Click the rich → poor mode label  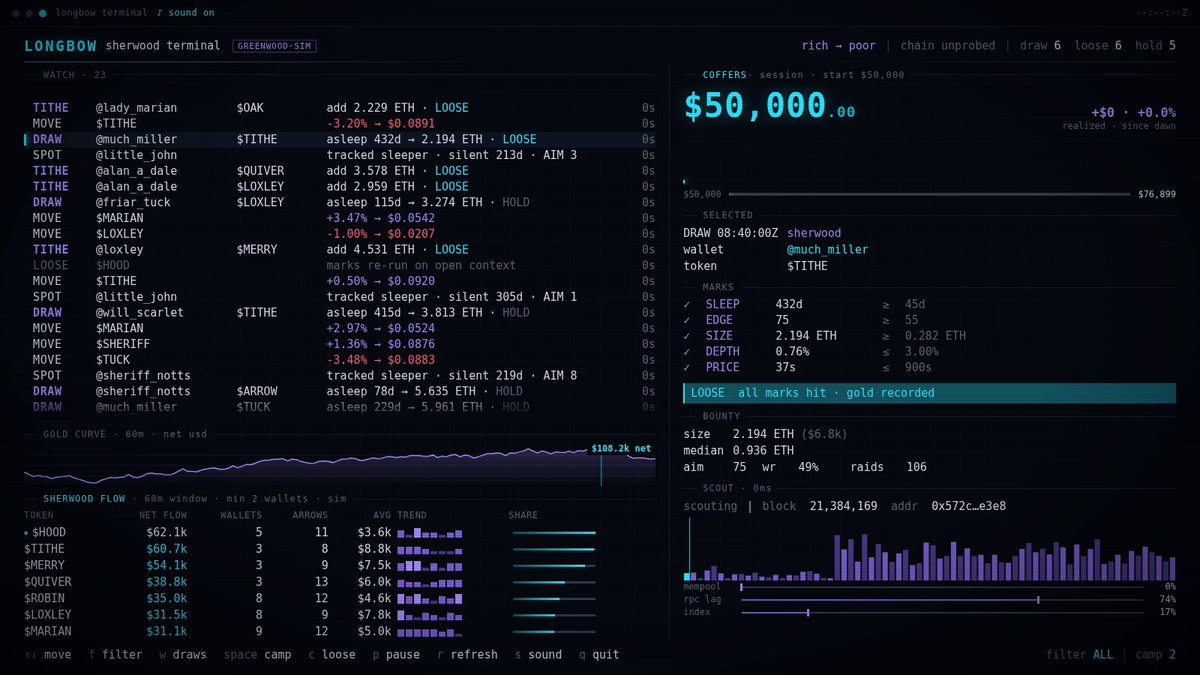coord(838,46)
